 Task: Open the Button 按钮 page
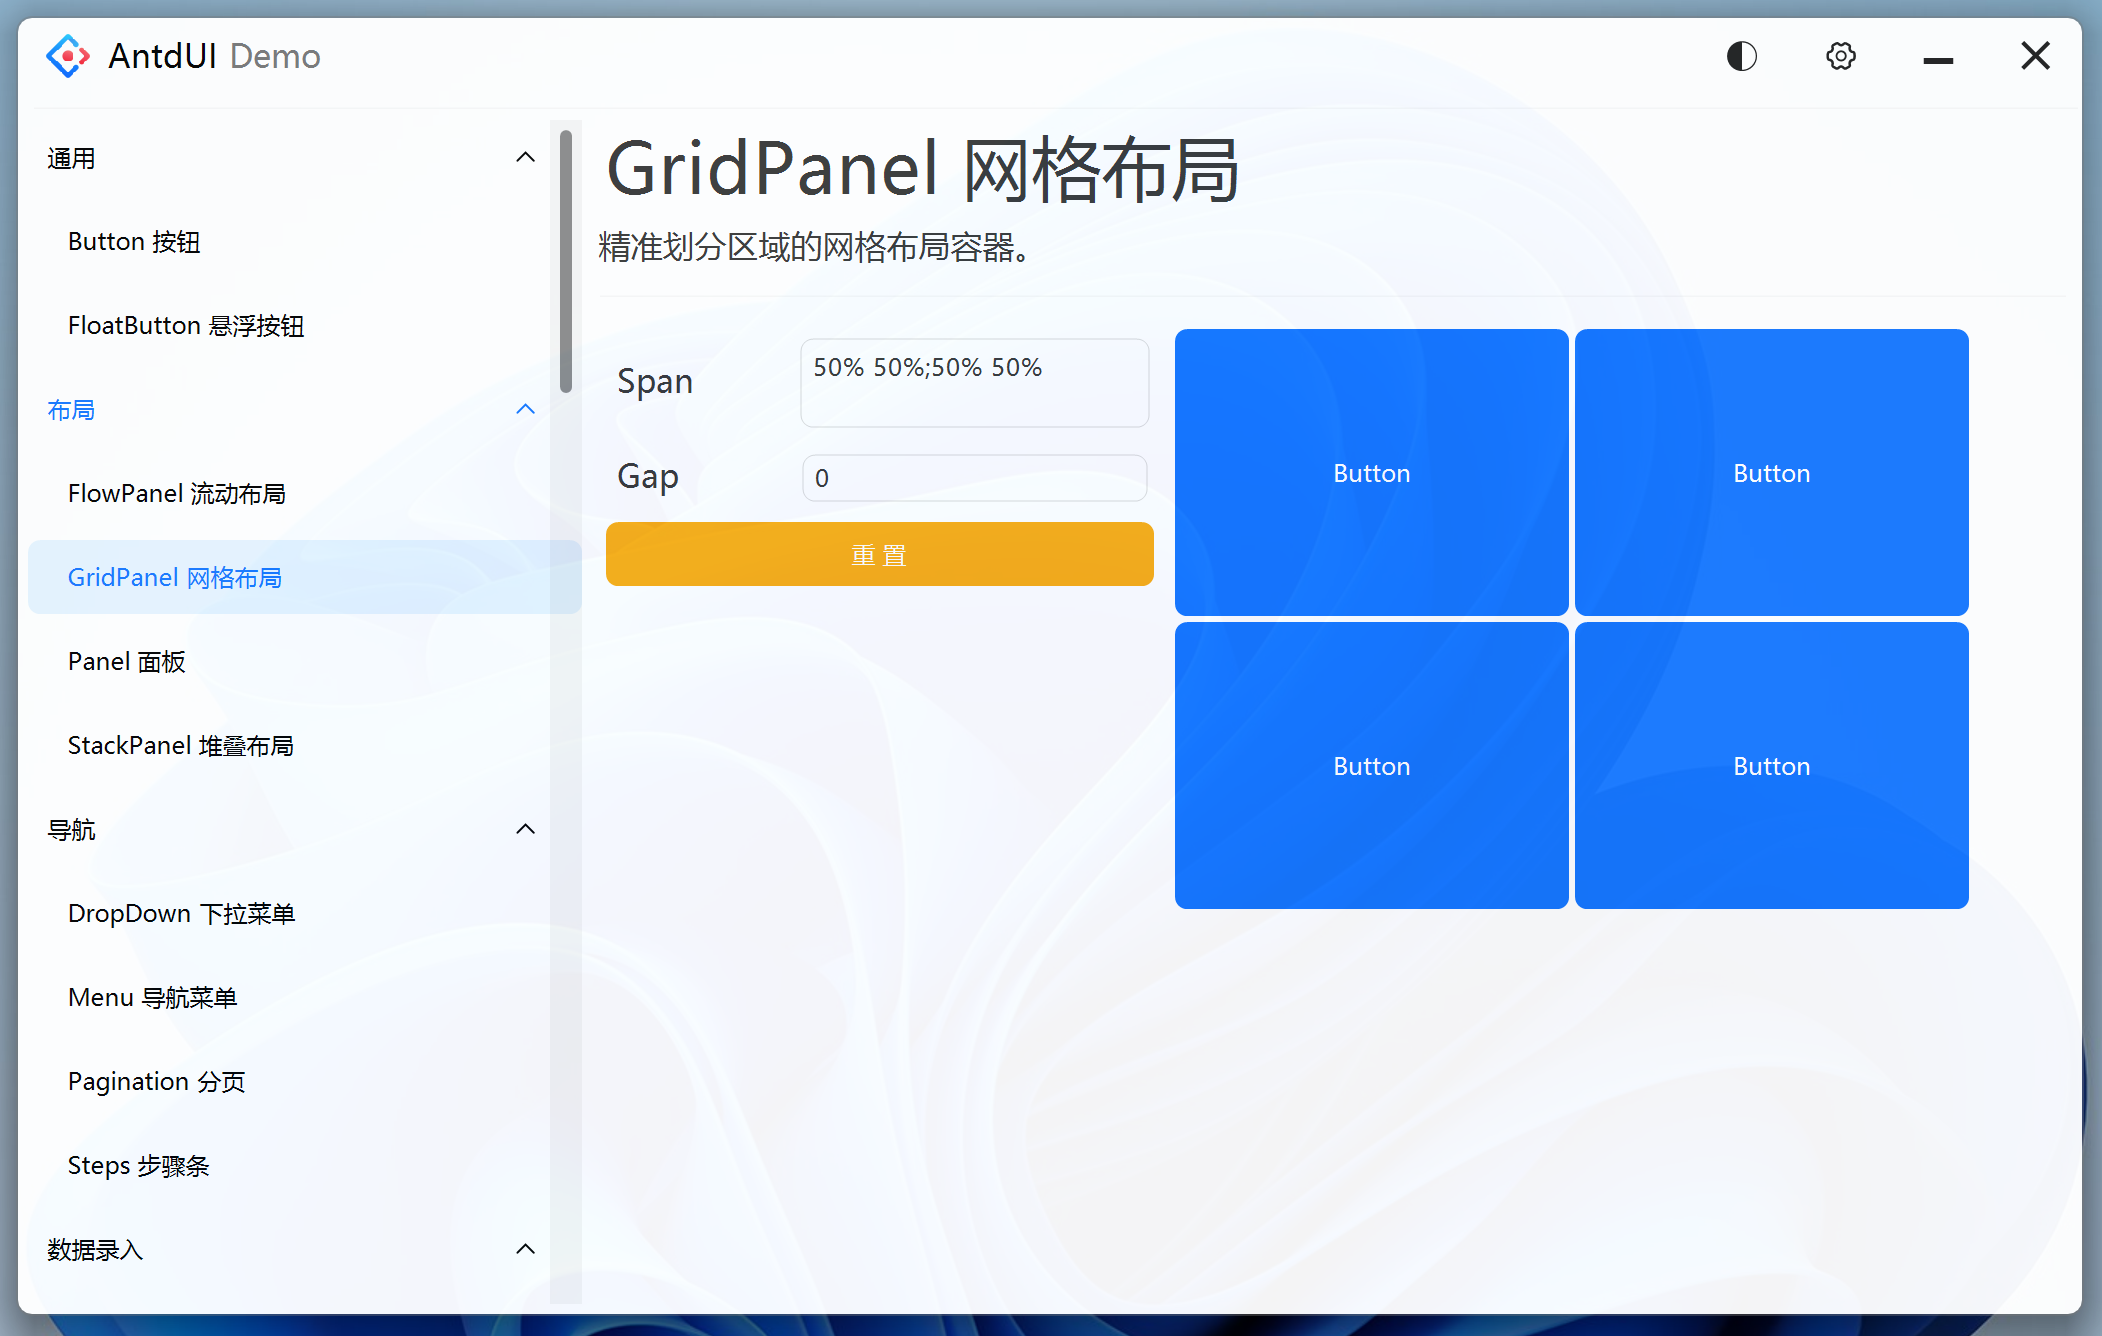tap(134, 241)
